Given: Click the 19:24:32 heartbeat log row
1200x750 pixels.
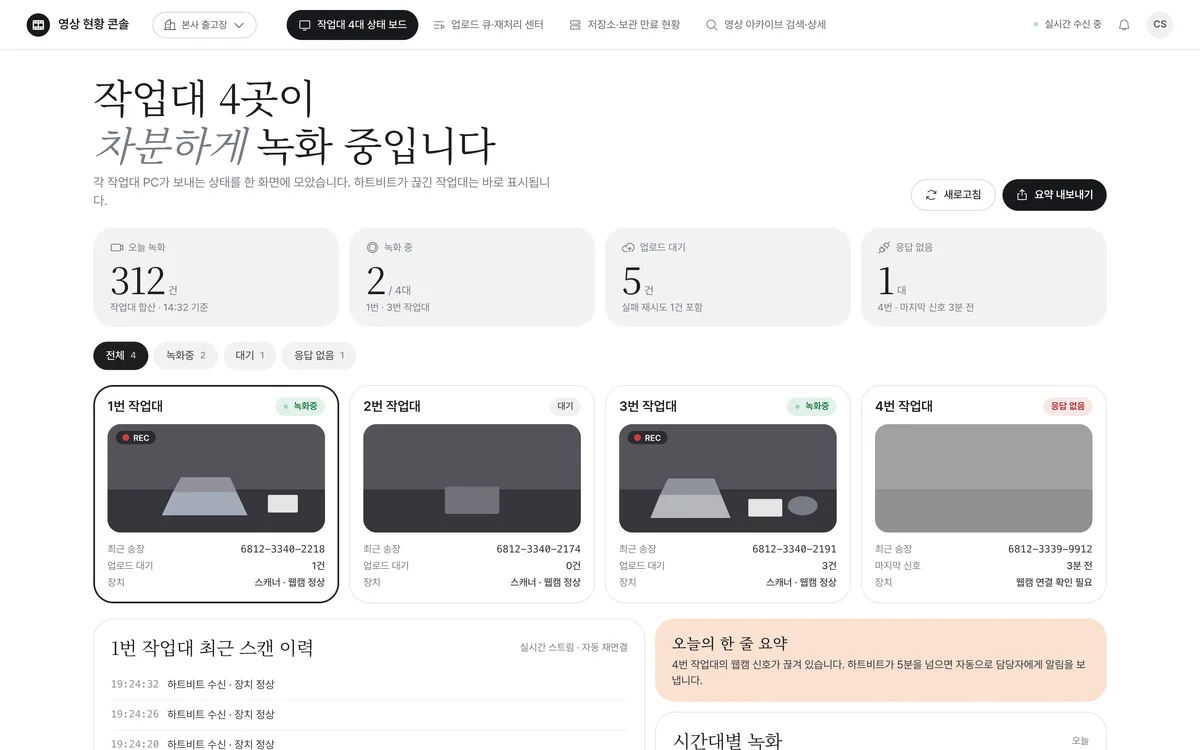Looking at the screenshot, I should coord(369,685).
